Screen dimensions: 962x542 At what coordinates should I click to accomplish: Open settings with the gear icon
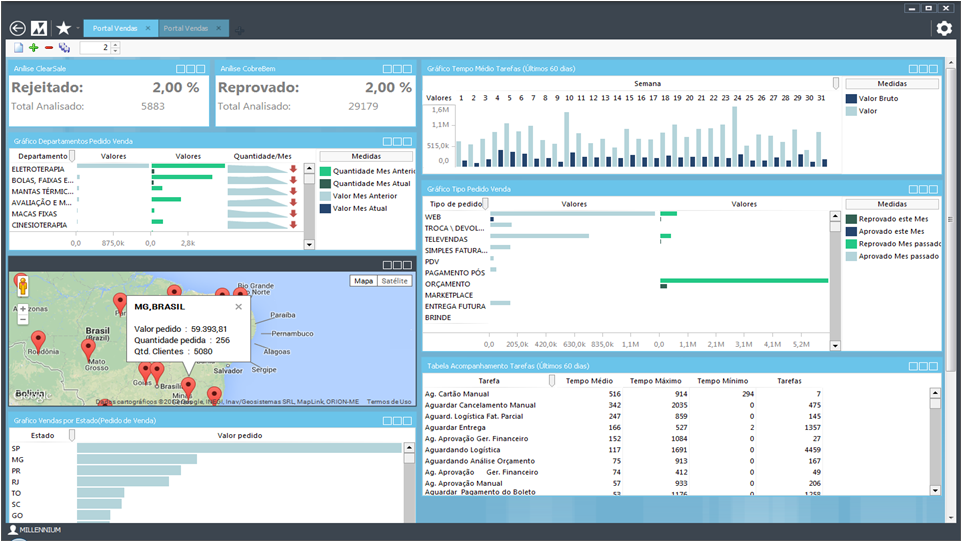coord(943,28)
